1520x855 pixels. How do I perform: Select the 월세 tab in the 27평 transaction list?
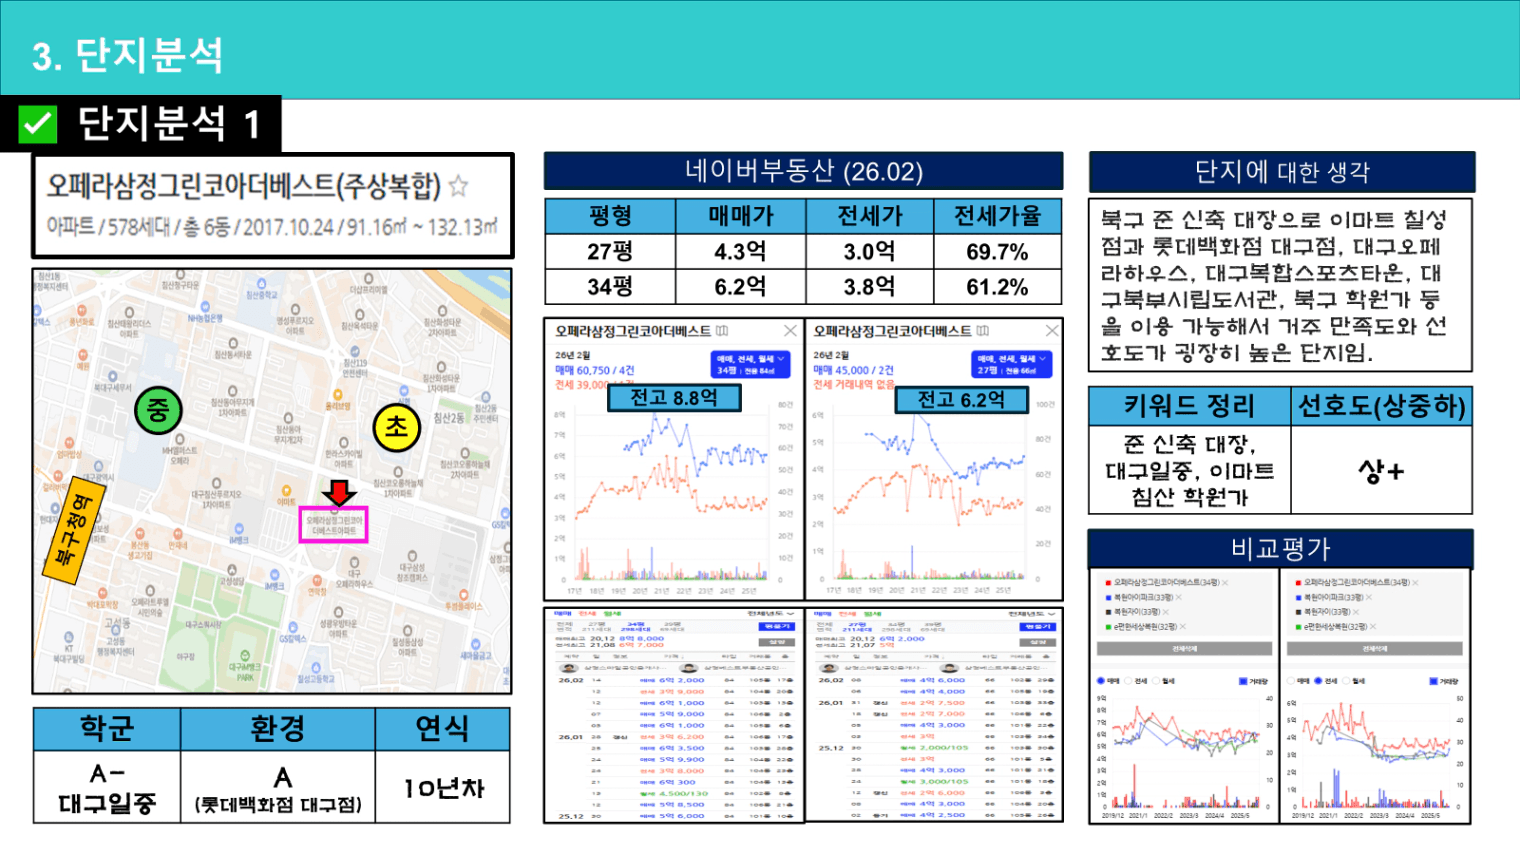click(x=872, y=614)
